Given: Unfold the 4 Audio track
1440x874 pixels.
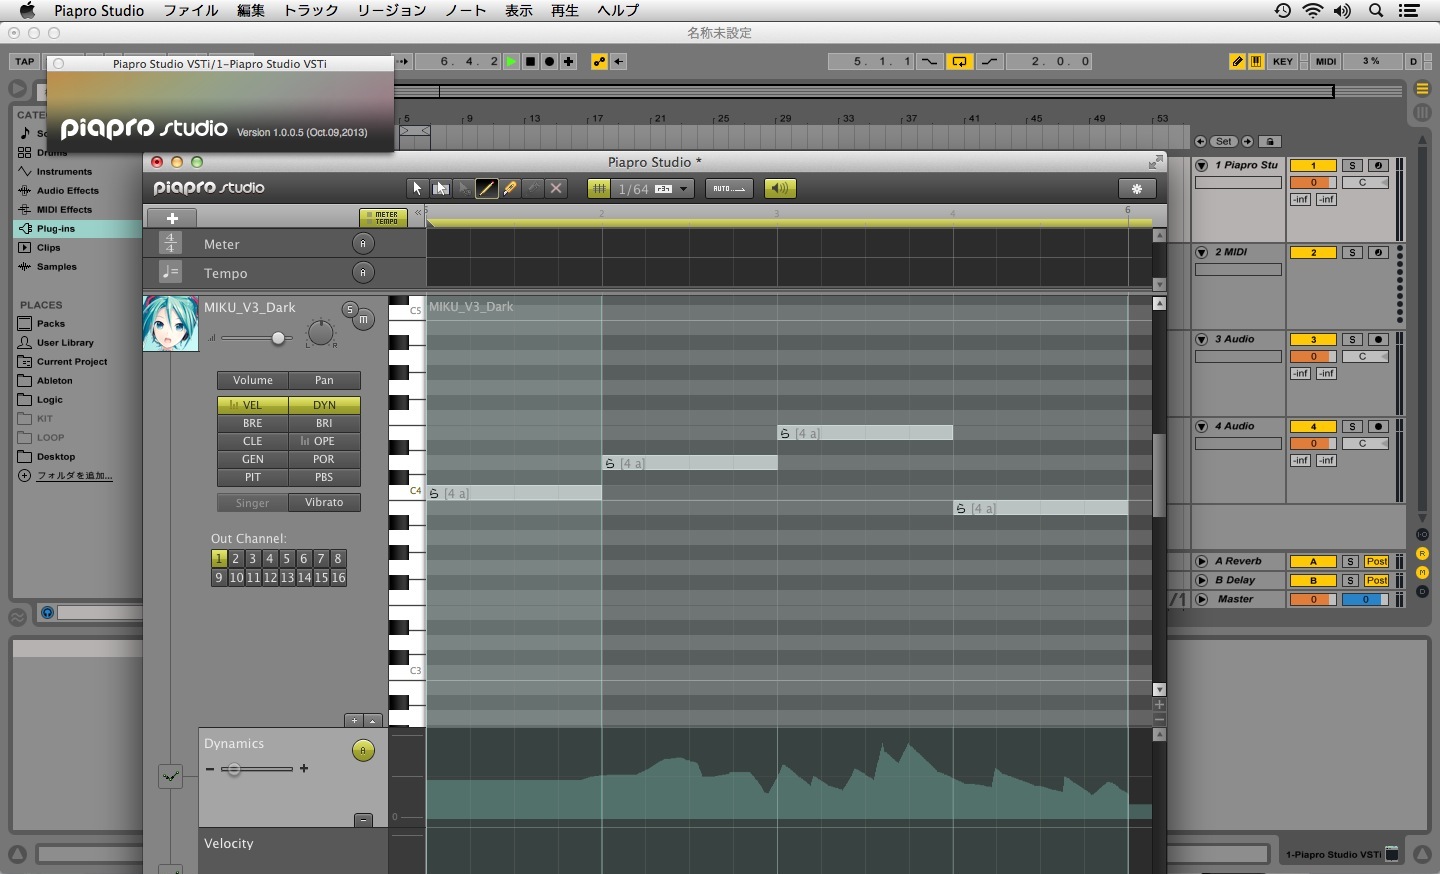Looking at the screenshot, I should click(x=1202, y=426).
